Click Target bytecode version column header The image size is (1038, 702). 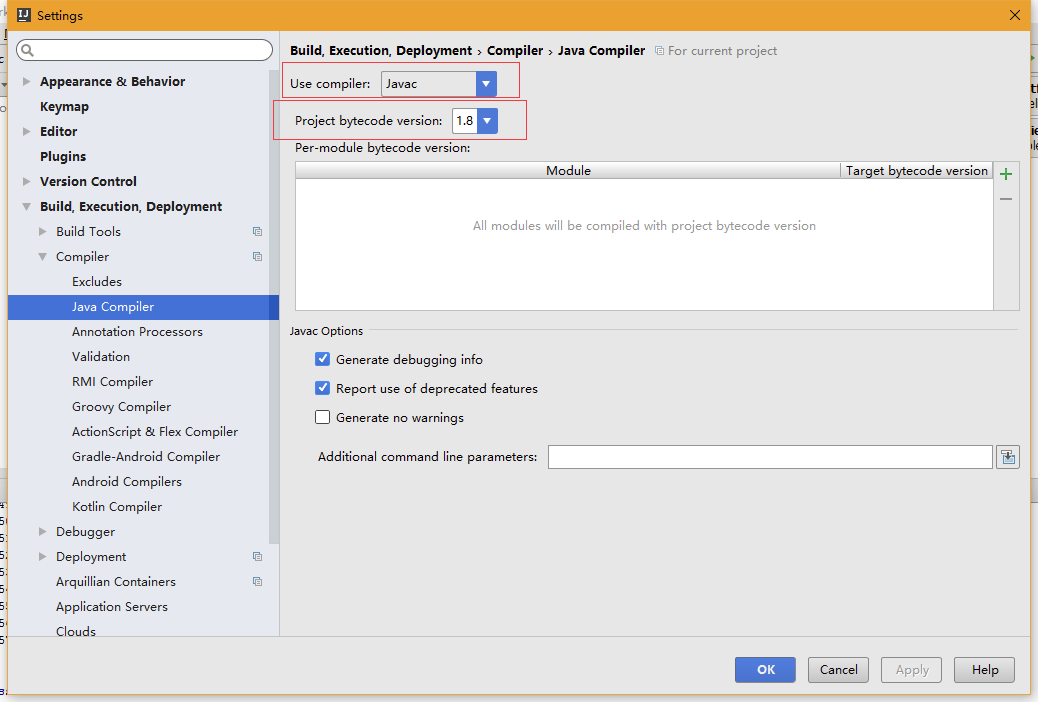(x=916, y=171)
